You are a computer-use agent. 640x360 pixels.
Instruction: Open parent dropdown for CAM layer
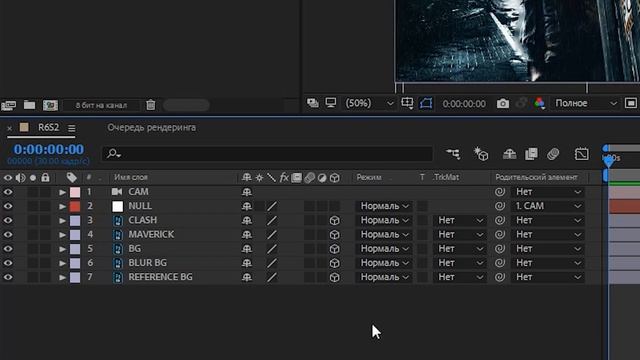click(x=548, y=192)
